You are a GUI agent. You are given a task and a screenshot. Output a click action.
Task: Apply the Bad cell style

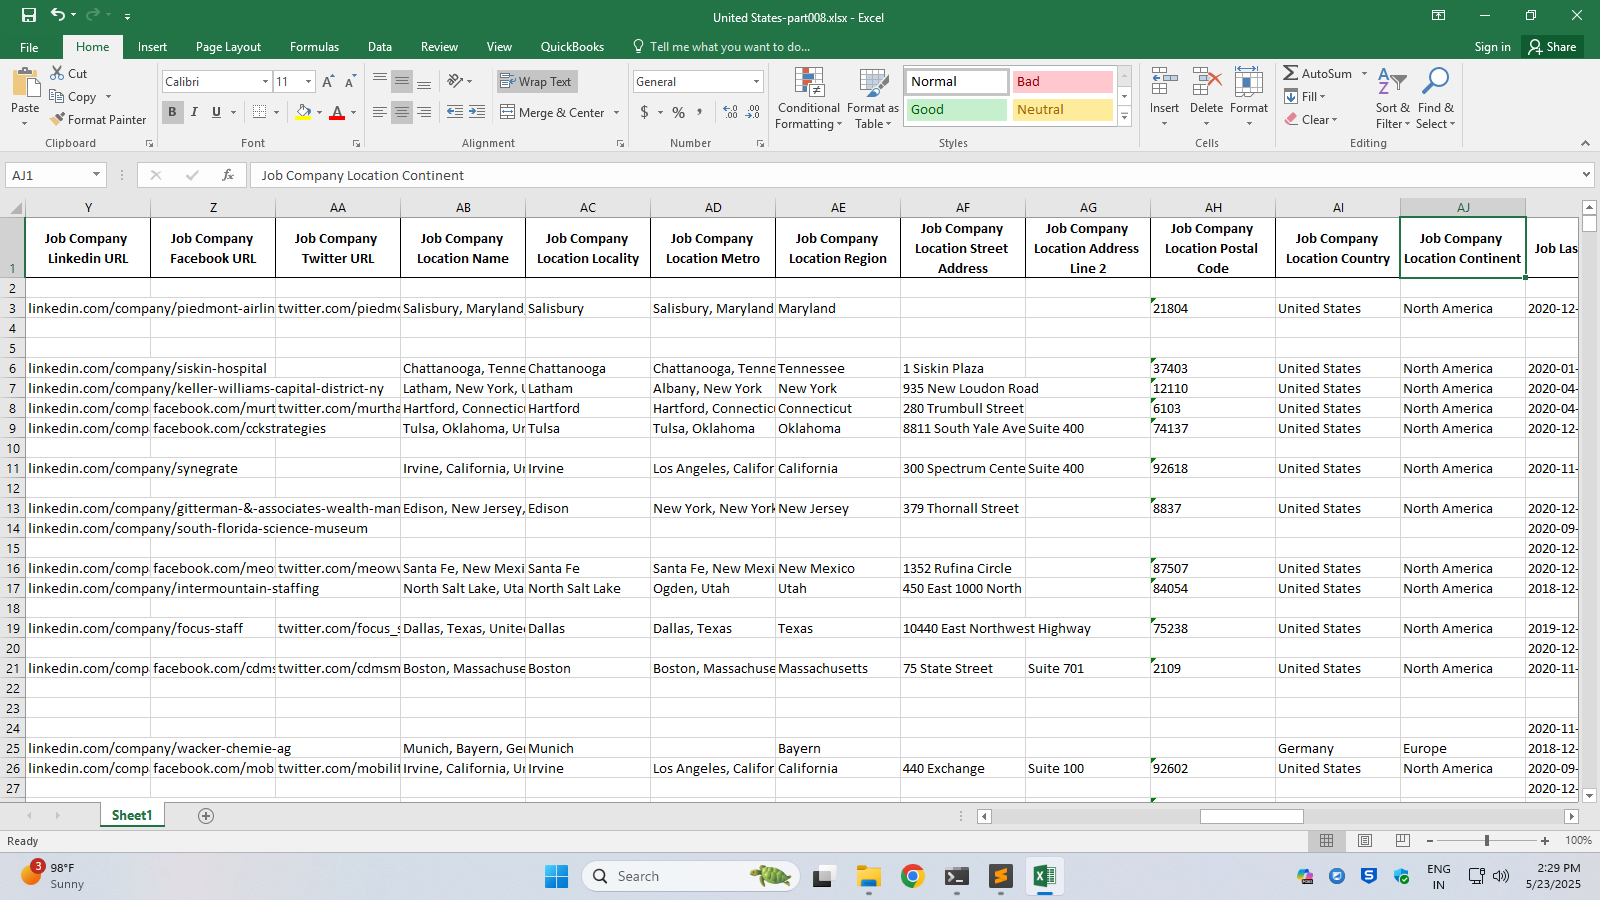click(1062, 82)
